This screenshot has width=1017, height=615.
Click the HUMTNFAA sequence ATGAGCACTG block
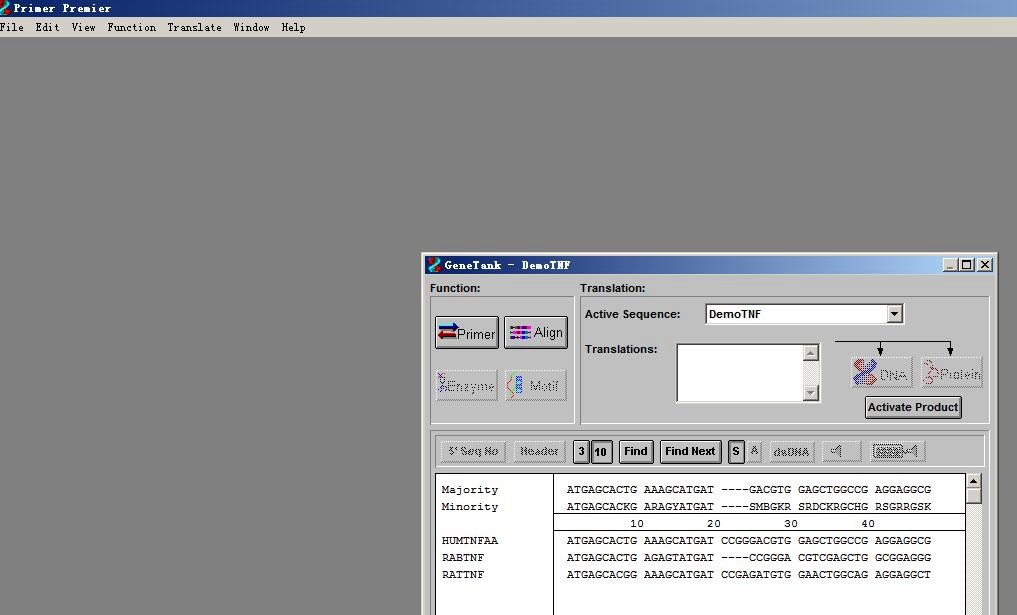point(602,540)
